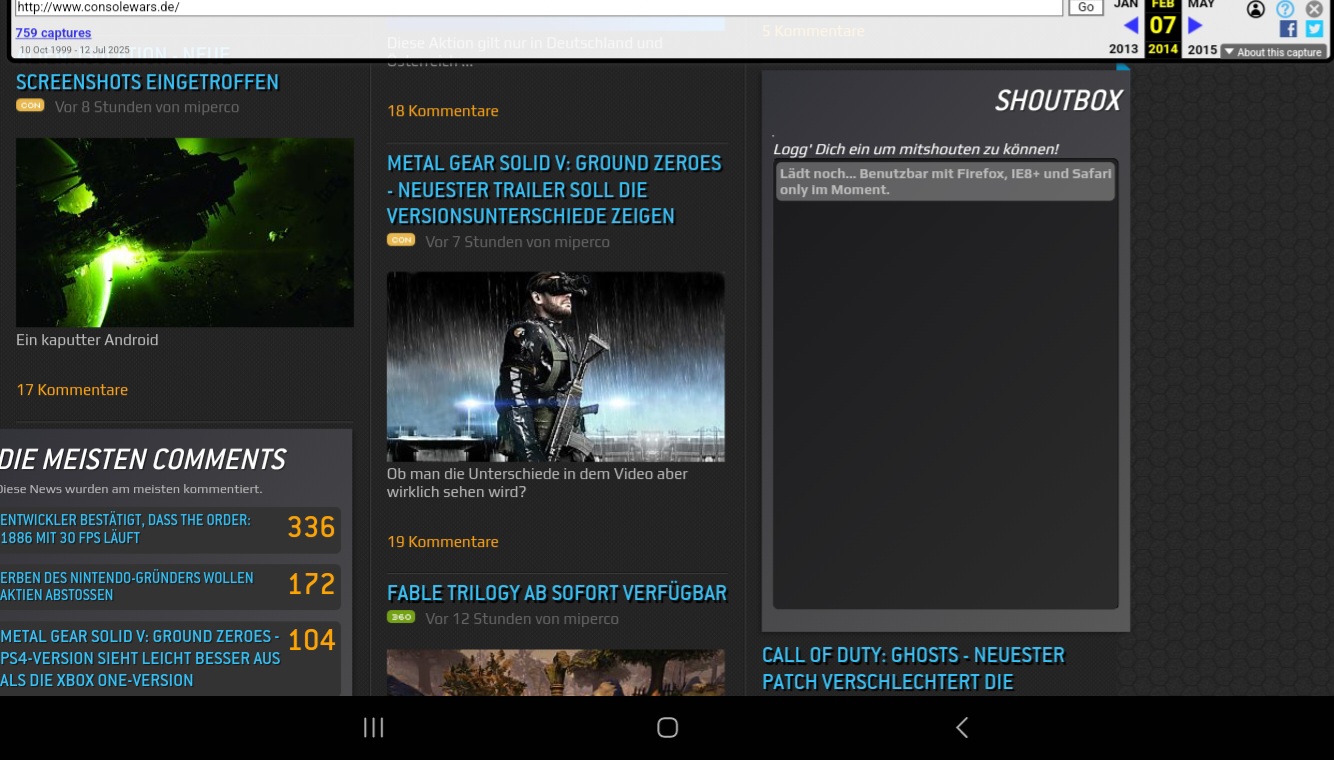Tap Android back navigation button

coord(962,728)
